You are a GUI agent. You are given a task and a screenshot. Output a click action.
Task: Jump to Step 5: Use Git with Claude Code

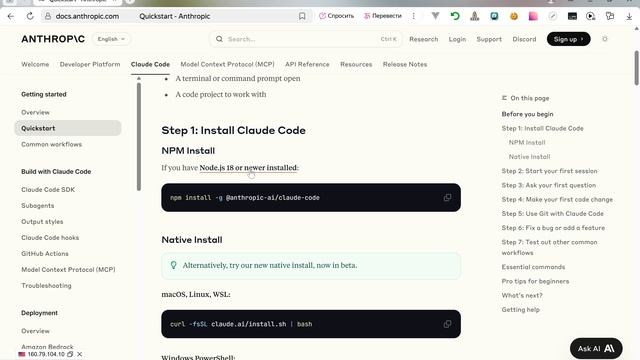click(x=553, y=213)
